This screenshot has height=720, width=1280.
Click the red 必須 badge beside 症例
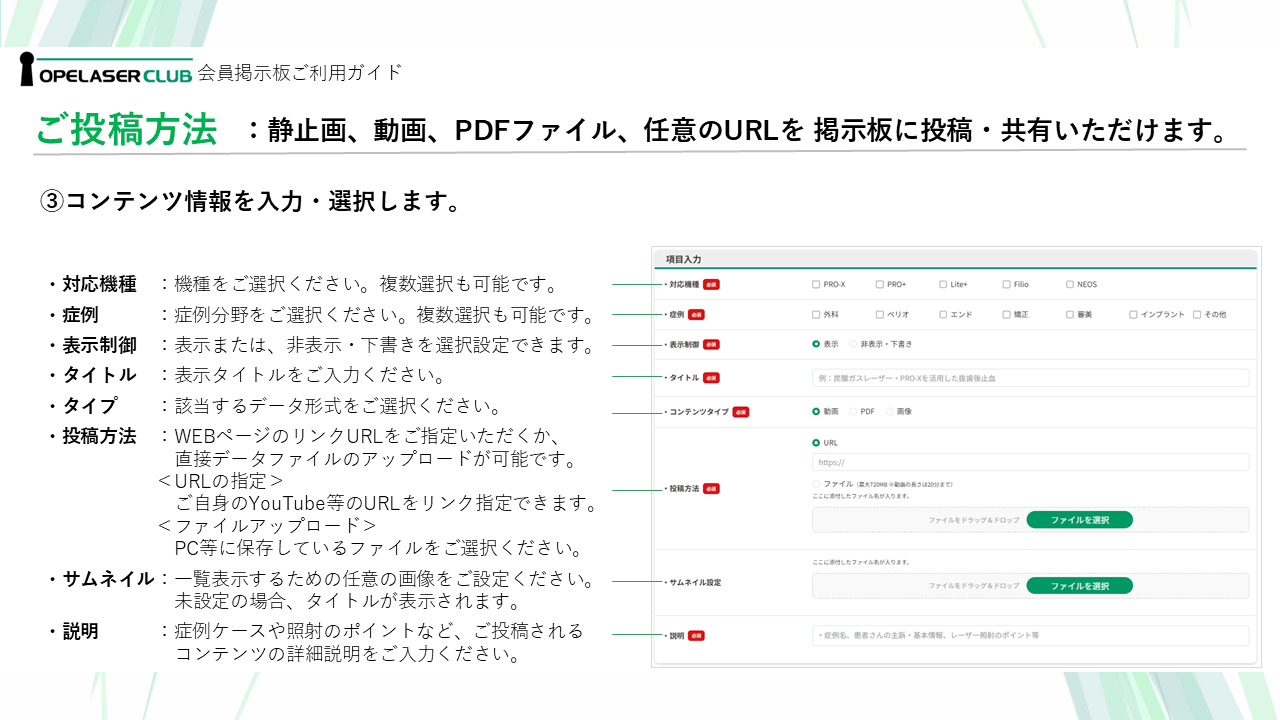(x=696, y=313)
